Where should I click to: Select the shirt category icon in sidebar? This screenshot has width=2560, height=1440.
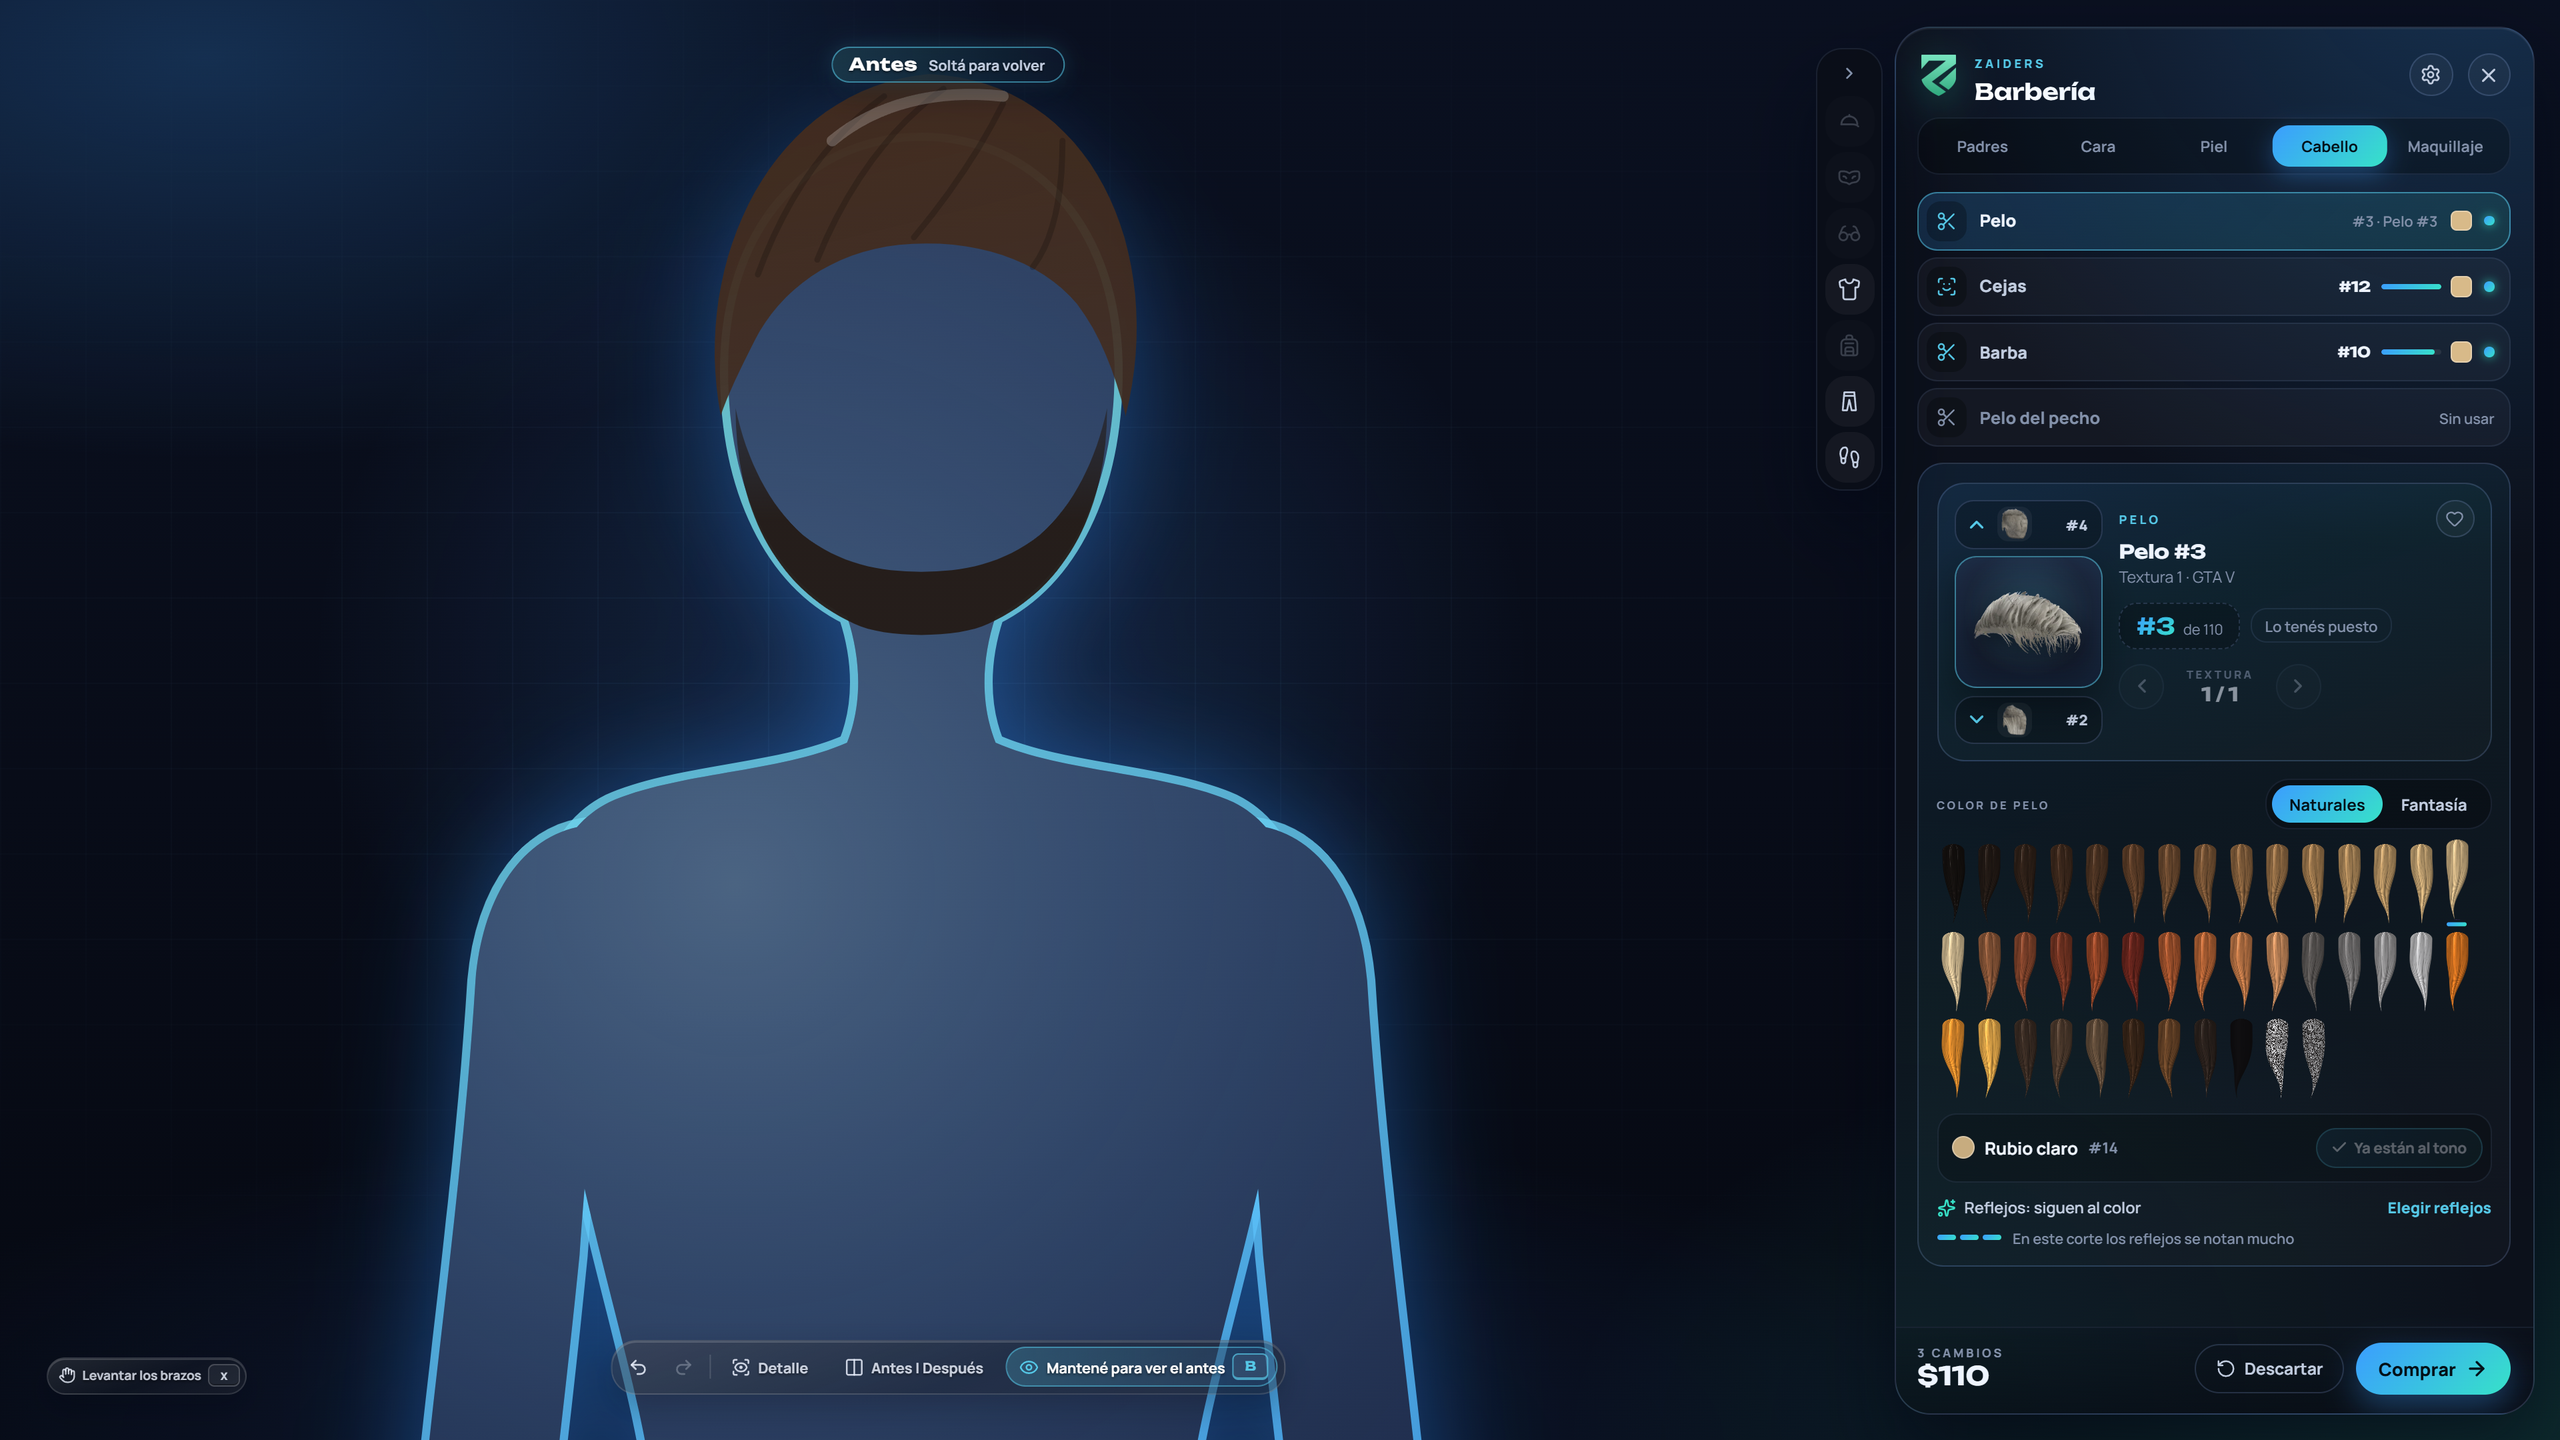[1849, 289]
